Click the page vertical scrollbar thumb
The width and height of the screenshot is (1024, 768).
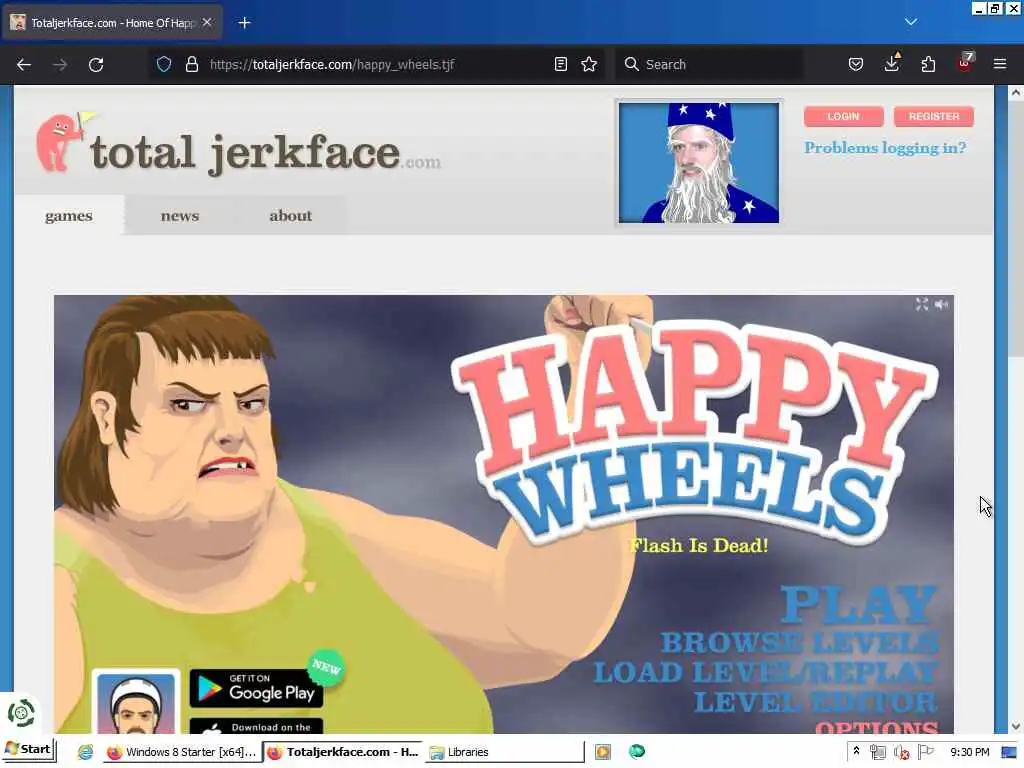pos(1016,229)
